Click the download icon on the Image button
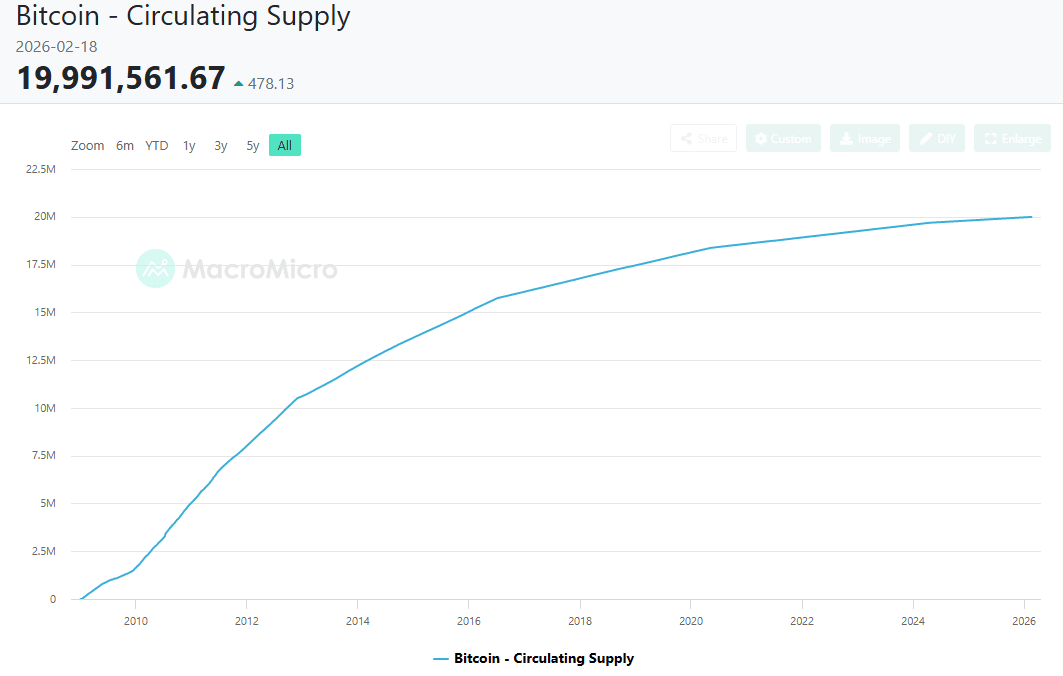Screen dimensions: 1063x676 pyautogui.click(x=845, y=138)
